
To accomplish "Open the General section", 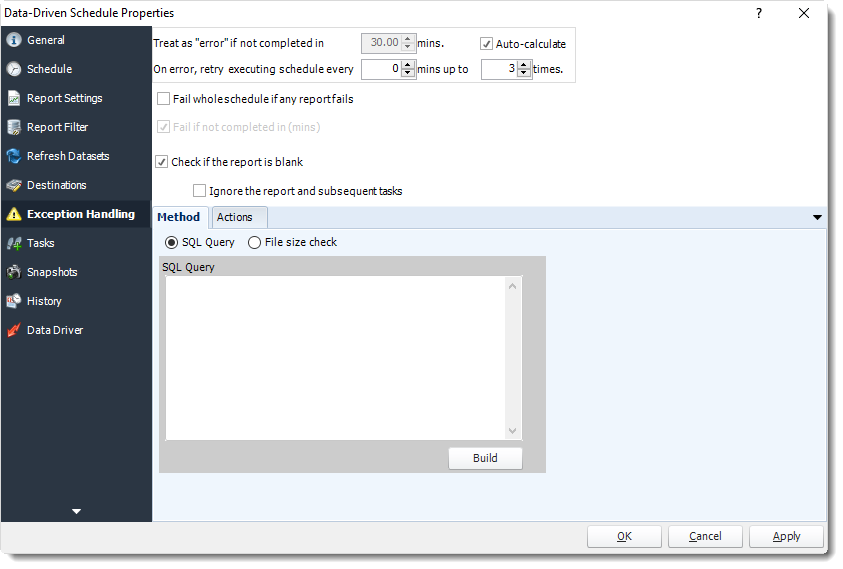I will coord(46,40).
